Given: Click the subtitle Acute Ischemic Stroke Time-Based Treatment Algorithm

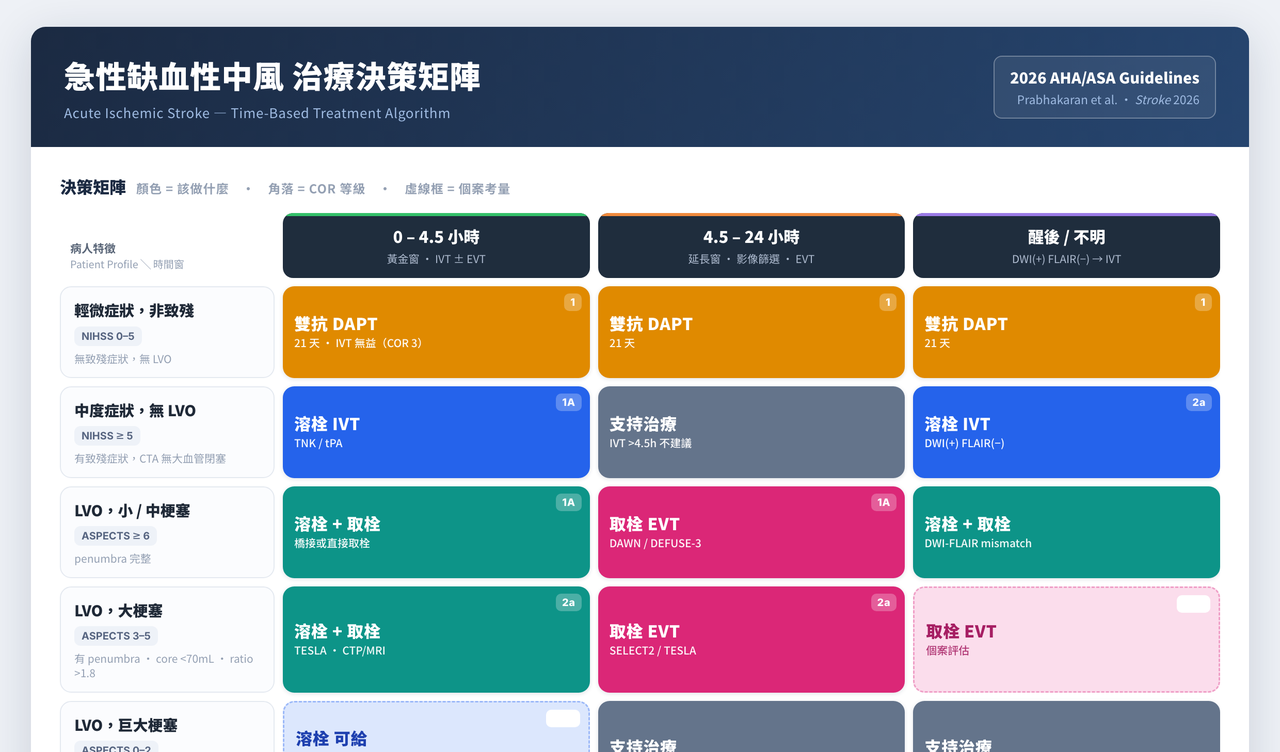Looking at the screenshot, I should pyautogui.click(x=257, y=113).
